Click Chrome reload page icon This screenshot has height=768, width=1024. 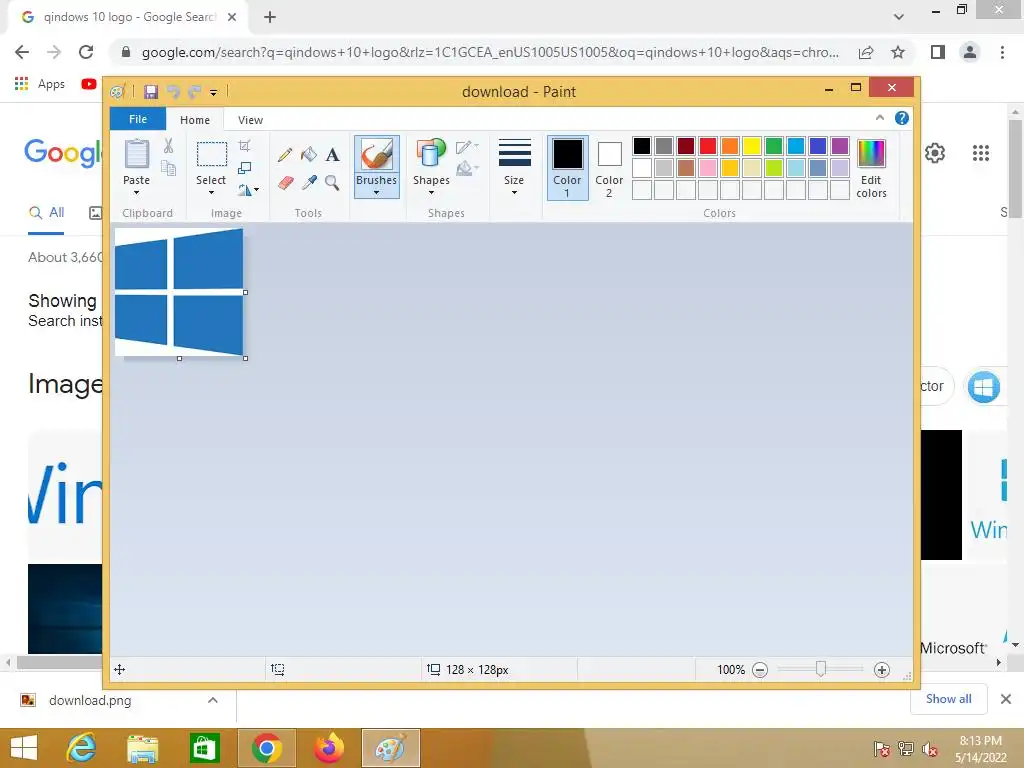(x=86, y=52)
